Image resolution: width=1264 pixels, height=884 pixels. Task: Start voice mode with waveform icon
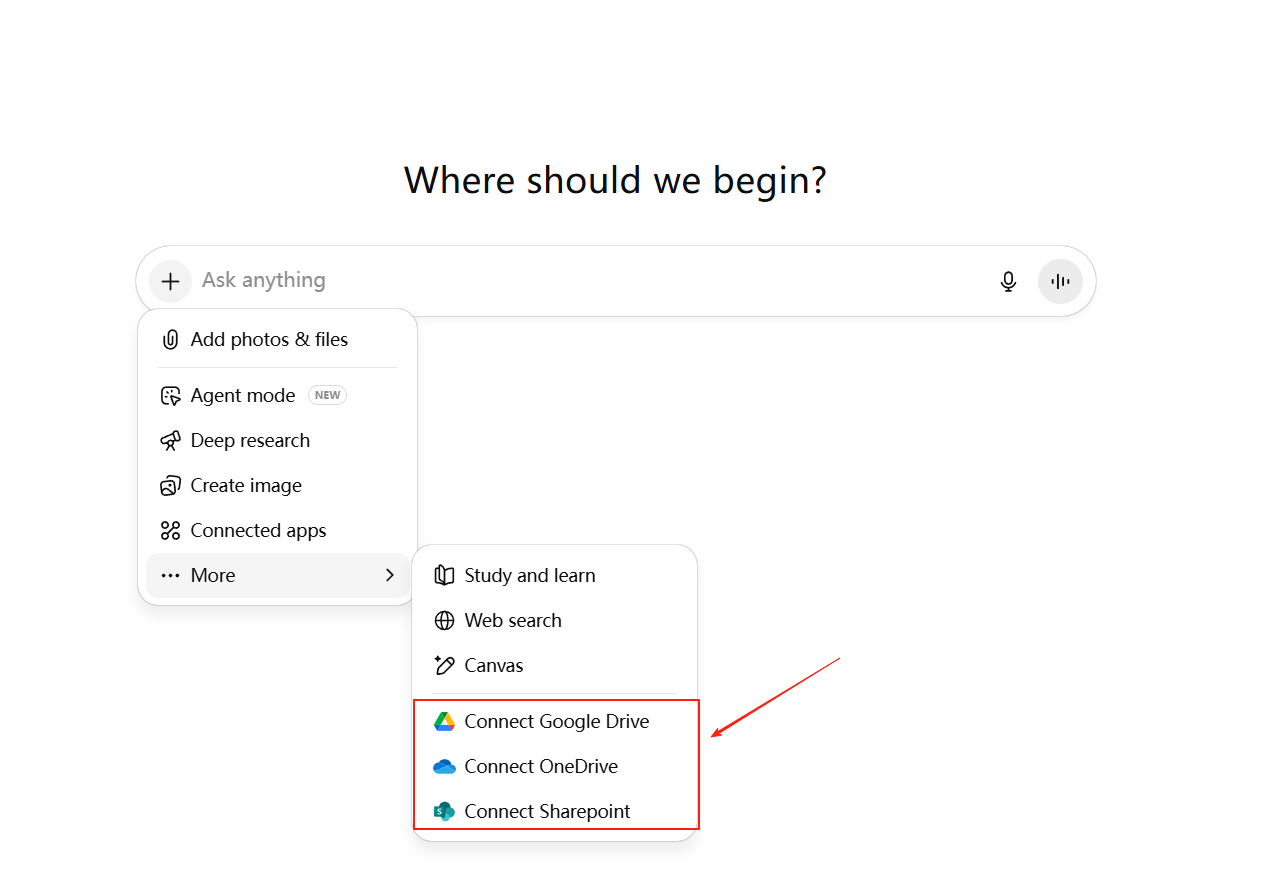point(1060,282)
